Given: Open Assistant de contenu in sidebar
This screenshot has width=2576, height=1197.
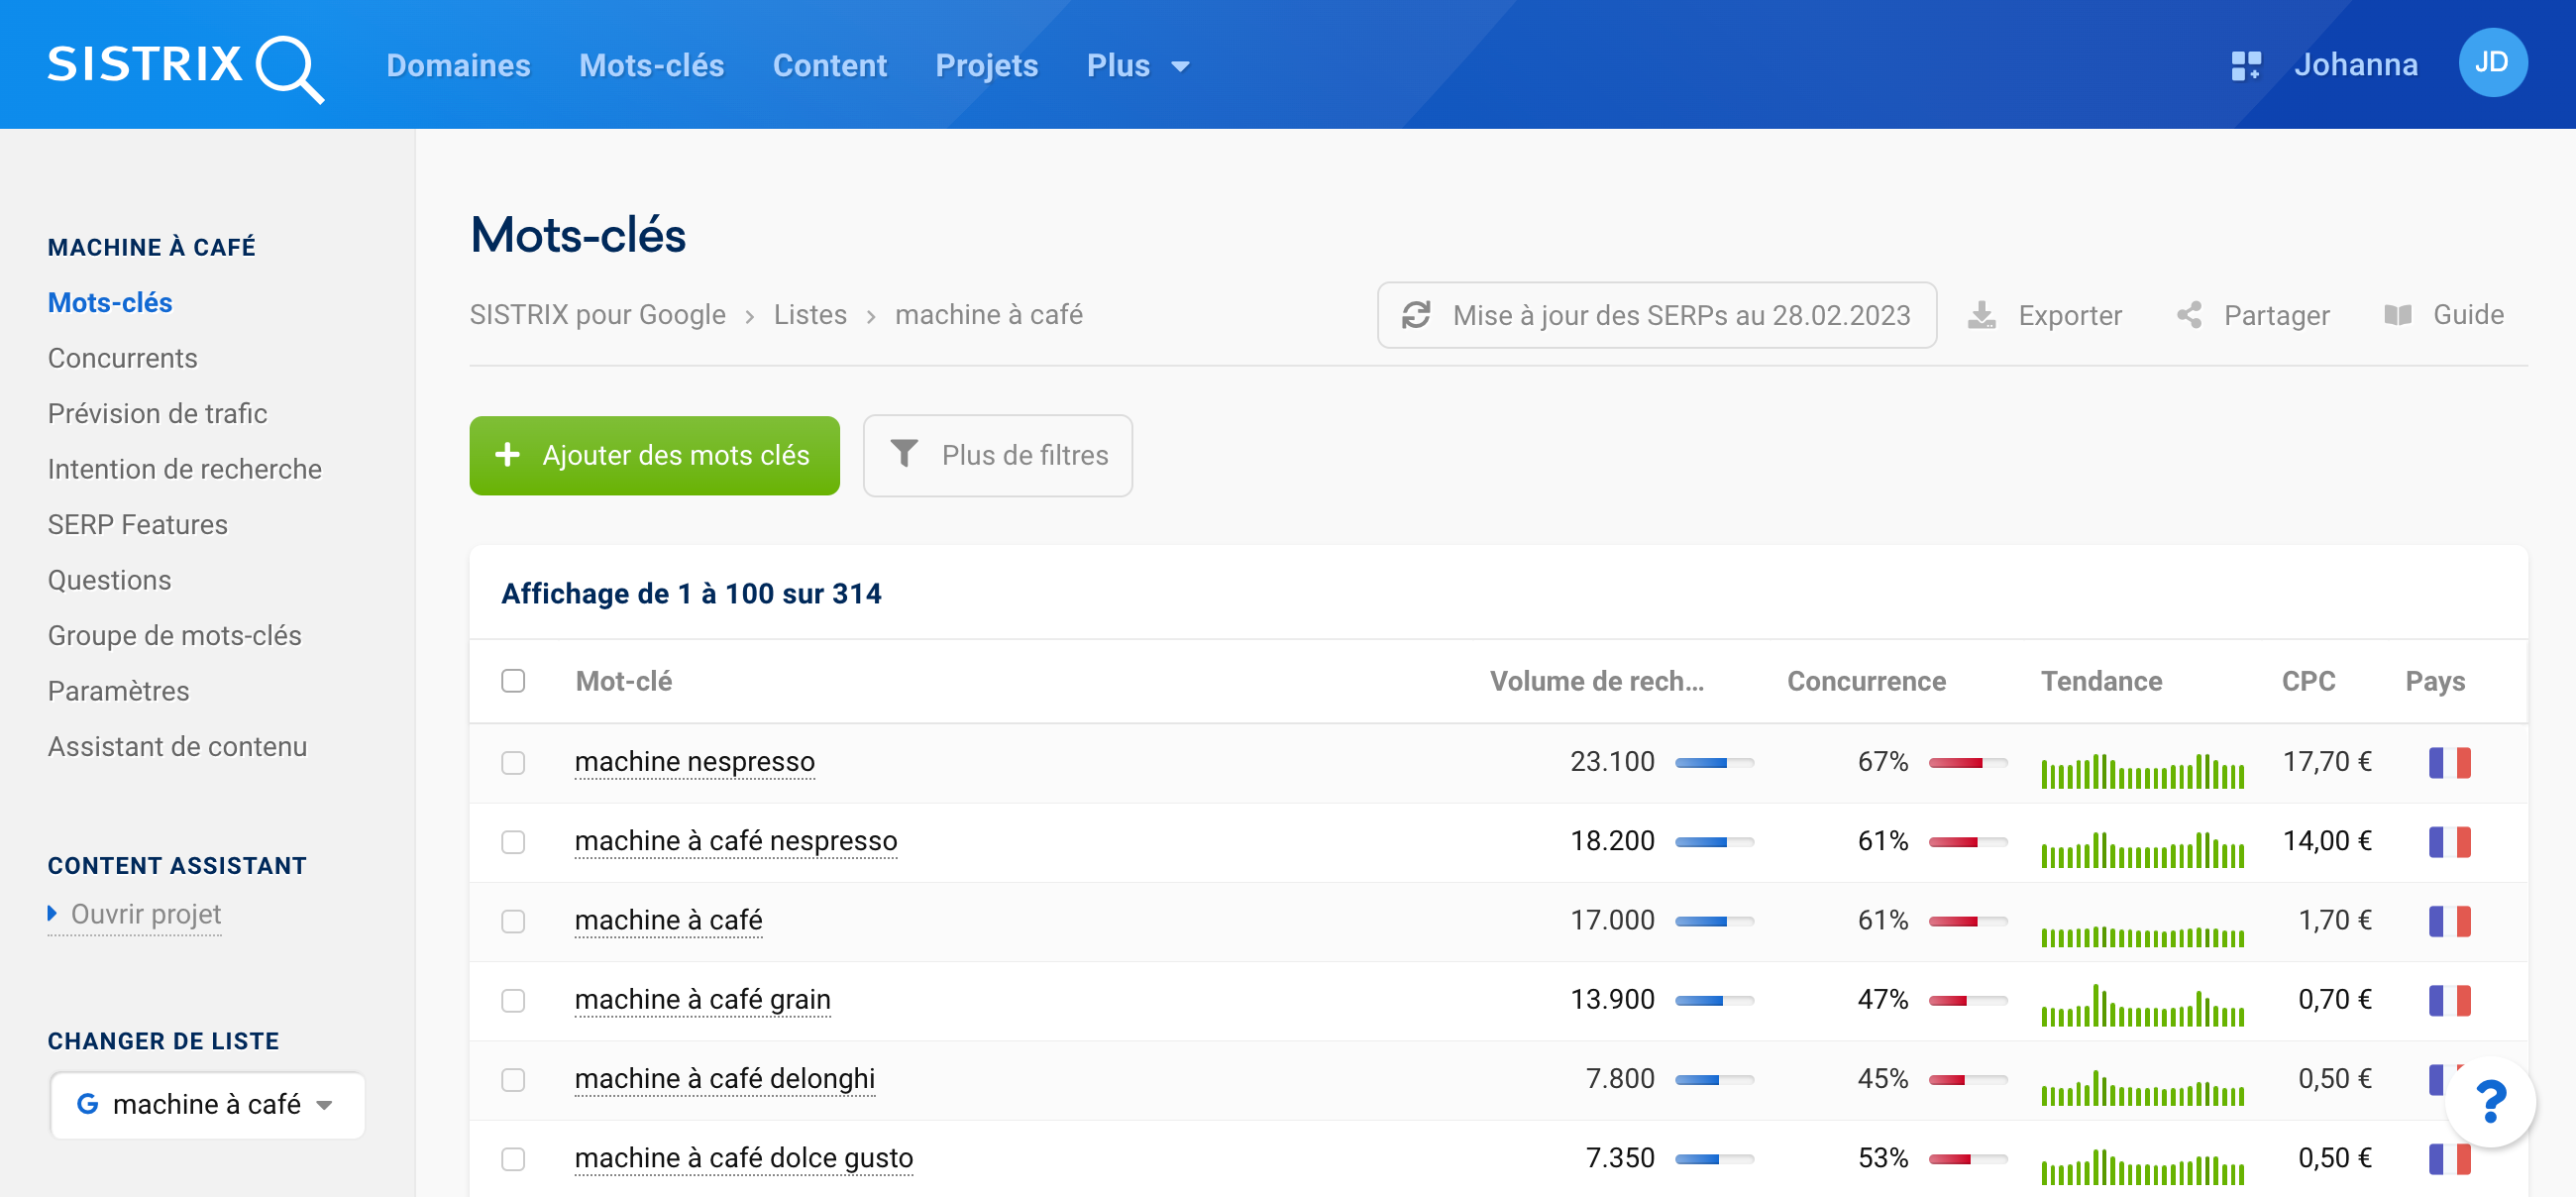Looking at the screenshot, I should coord(177,746).
